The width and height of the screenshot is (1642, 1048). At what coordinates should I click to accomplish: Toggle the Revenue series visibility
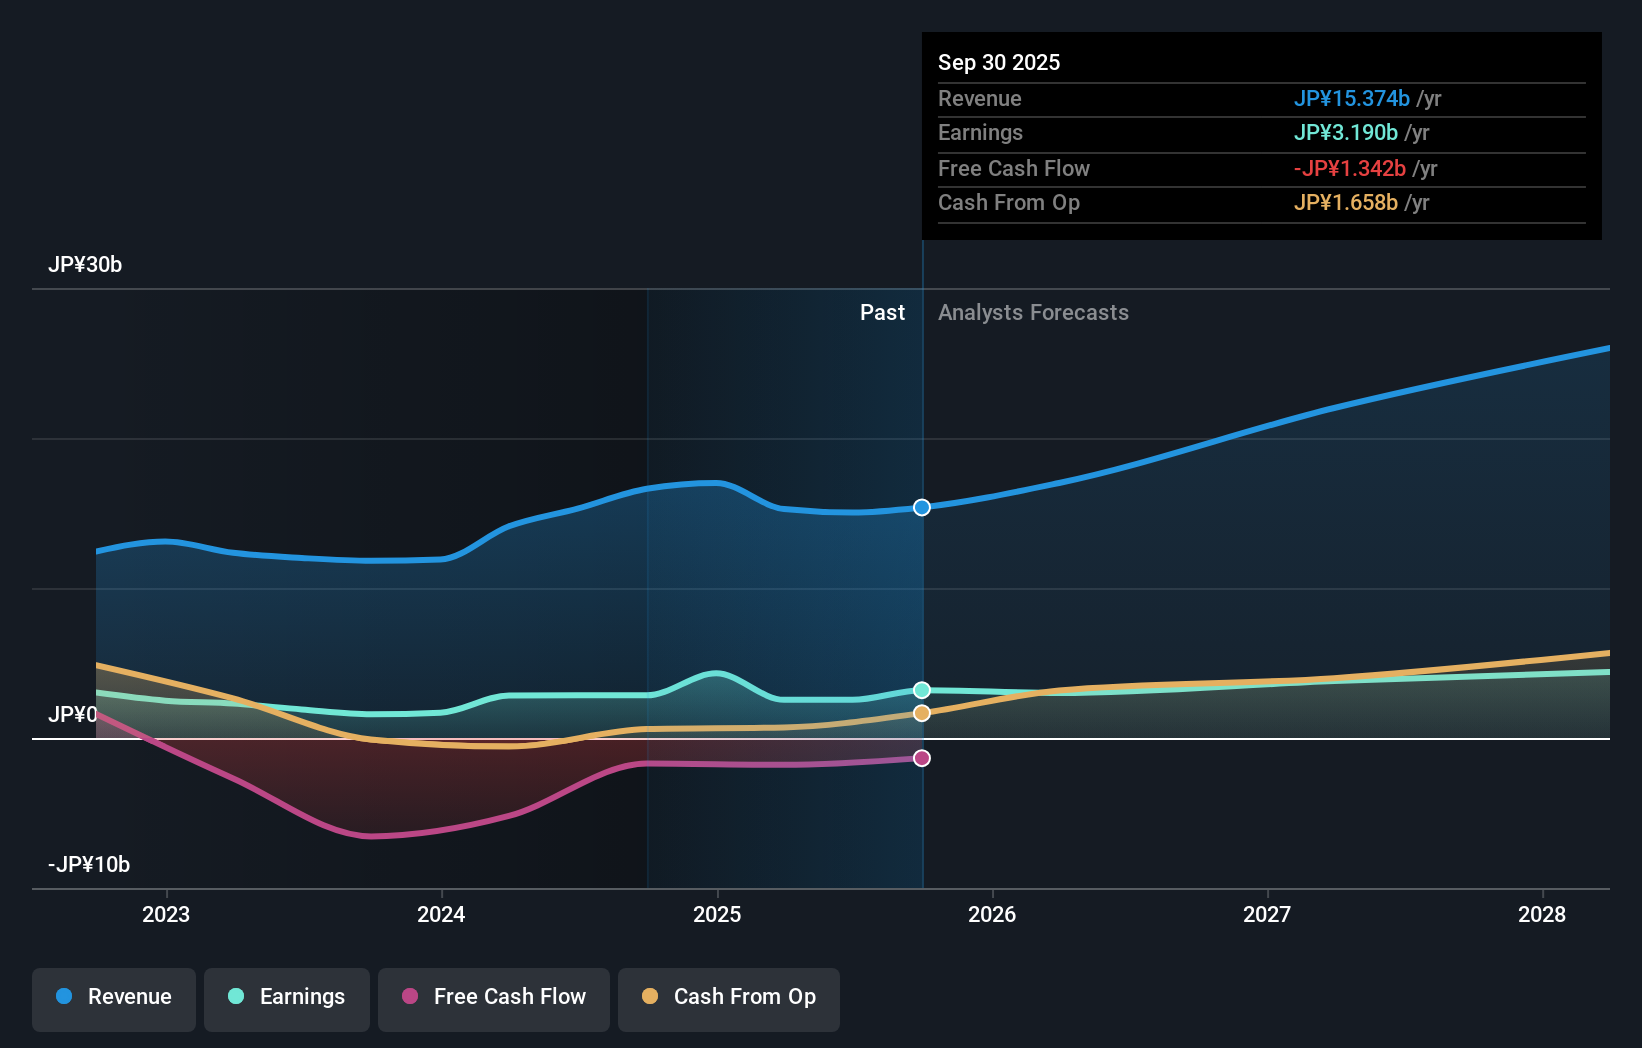113,997
